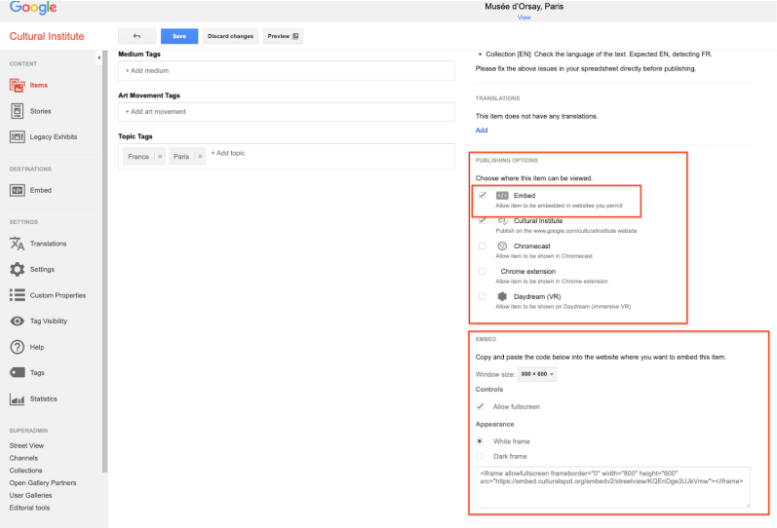Open the Custom Properties list icon
Image resolution: width=777 pixels, height=528 pixels.
[x=17, y=295]
